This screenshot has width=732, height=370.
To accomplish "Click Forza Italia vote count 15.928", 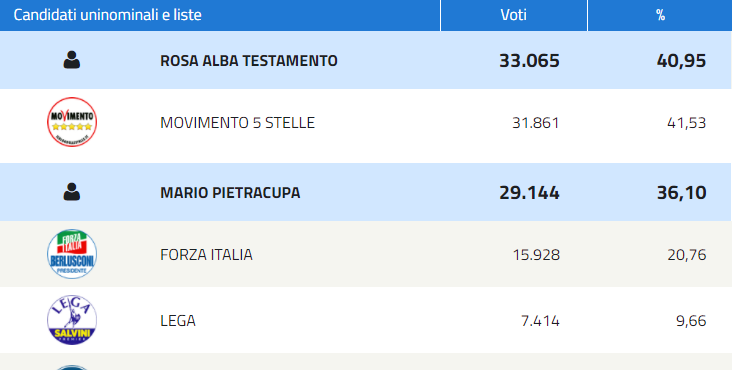I will pos(536,255).
